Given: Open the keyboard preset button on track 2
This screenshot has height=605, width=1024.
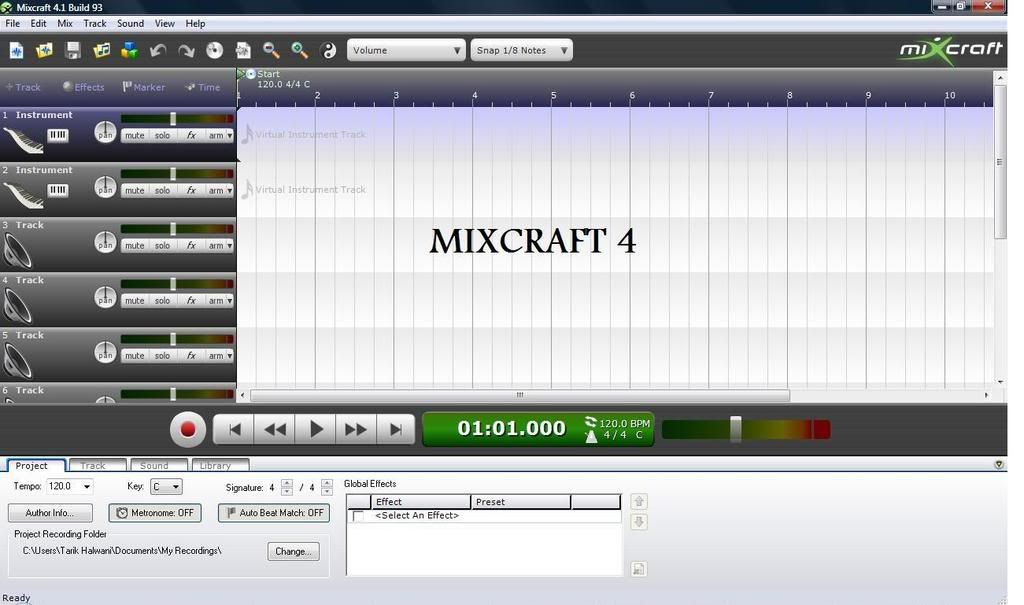Looking at the screenshot, I should point(57,190).
